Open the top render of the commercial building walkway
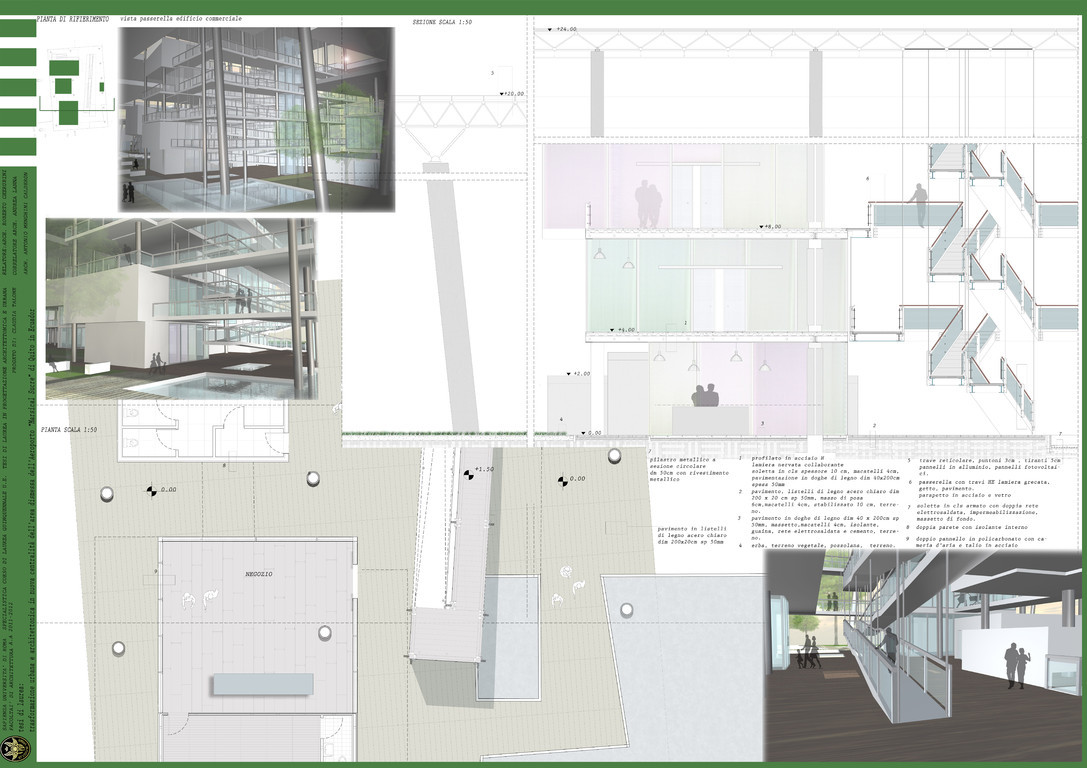 click(x=257, y=118)
